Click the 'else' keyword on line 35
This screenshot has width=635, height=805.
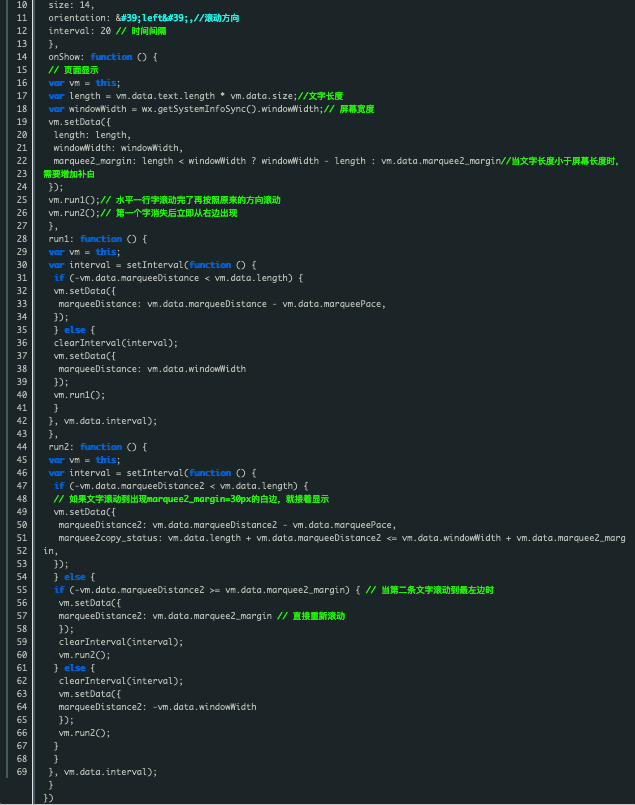point(74,330)
